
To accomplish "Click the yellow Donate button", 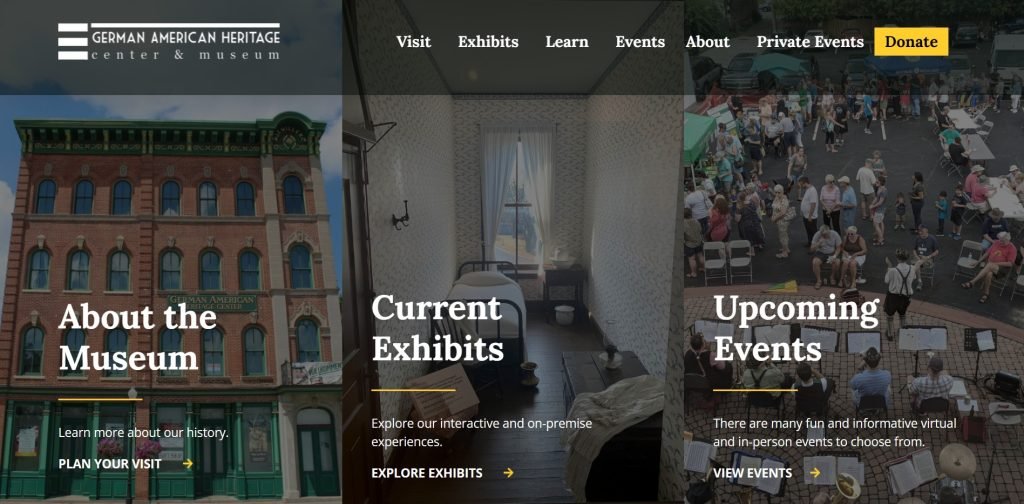I will tap(911, 42).
